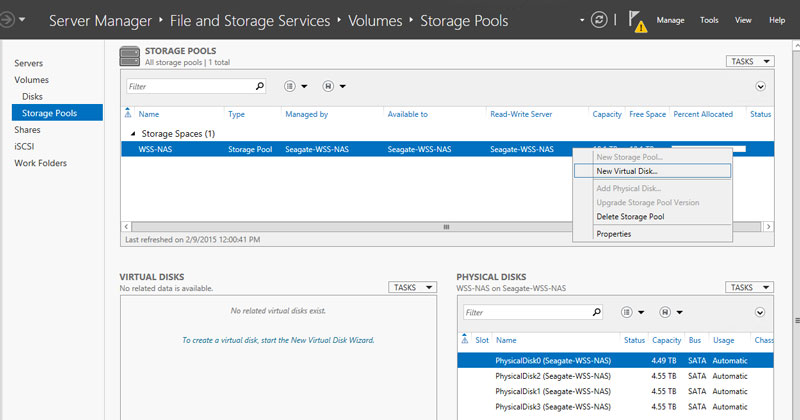
Task: Open the Virtual Disks TASKS dropdown
Action: coord(412,287)
